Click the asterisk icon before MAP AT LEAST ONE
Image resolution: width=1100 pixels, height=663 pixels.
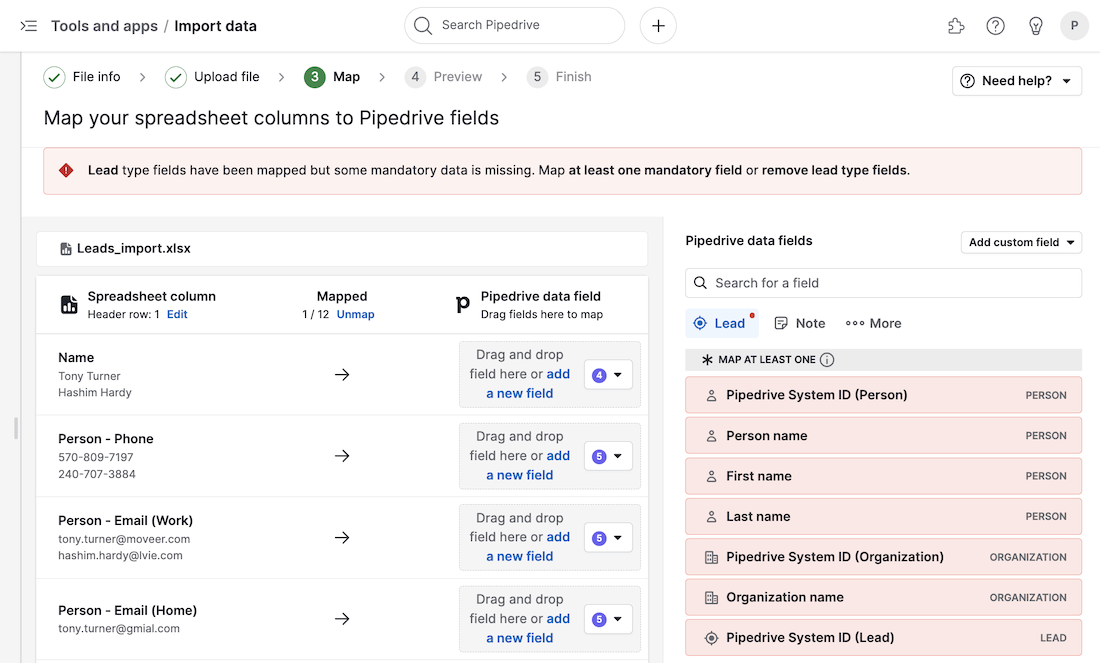(x=707, y=360)
